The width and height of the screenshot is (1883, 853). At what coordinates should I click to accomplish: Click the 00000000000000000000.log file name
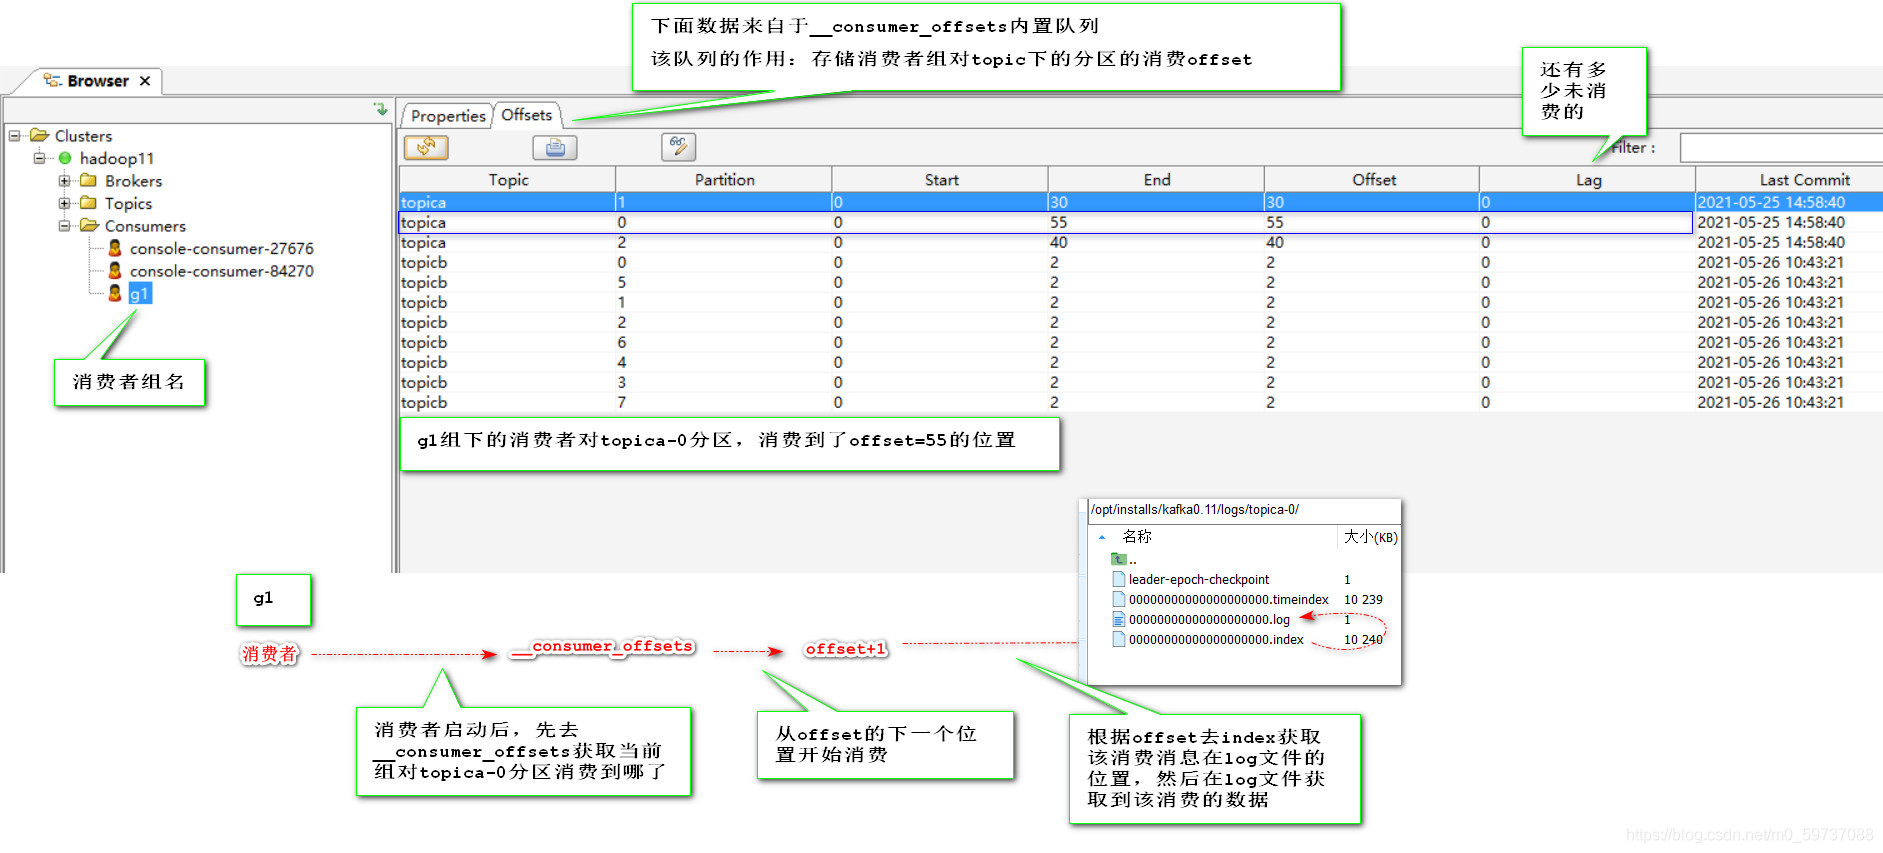click(x=1209, y=620)
